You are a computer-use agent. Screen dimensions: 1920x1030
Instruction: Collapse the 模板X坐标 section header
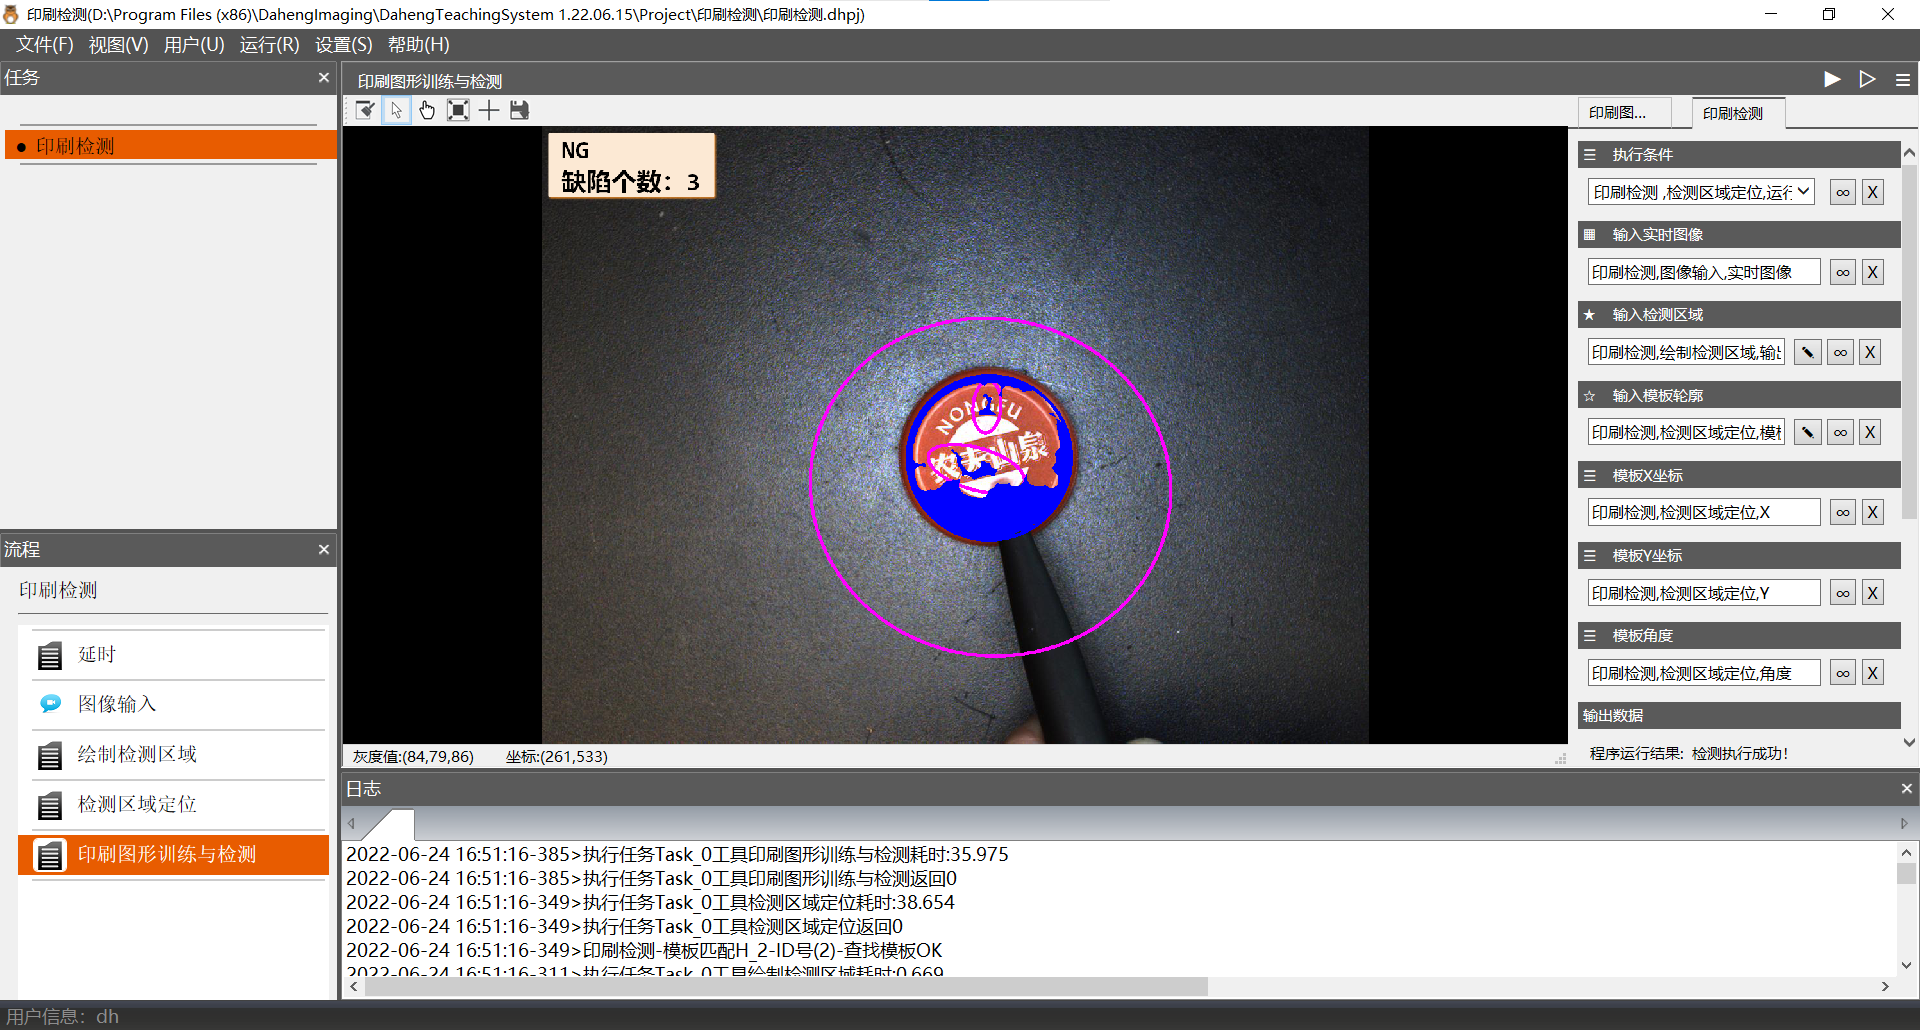1739,475
